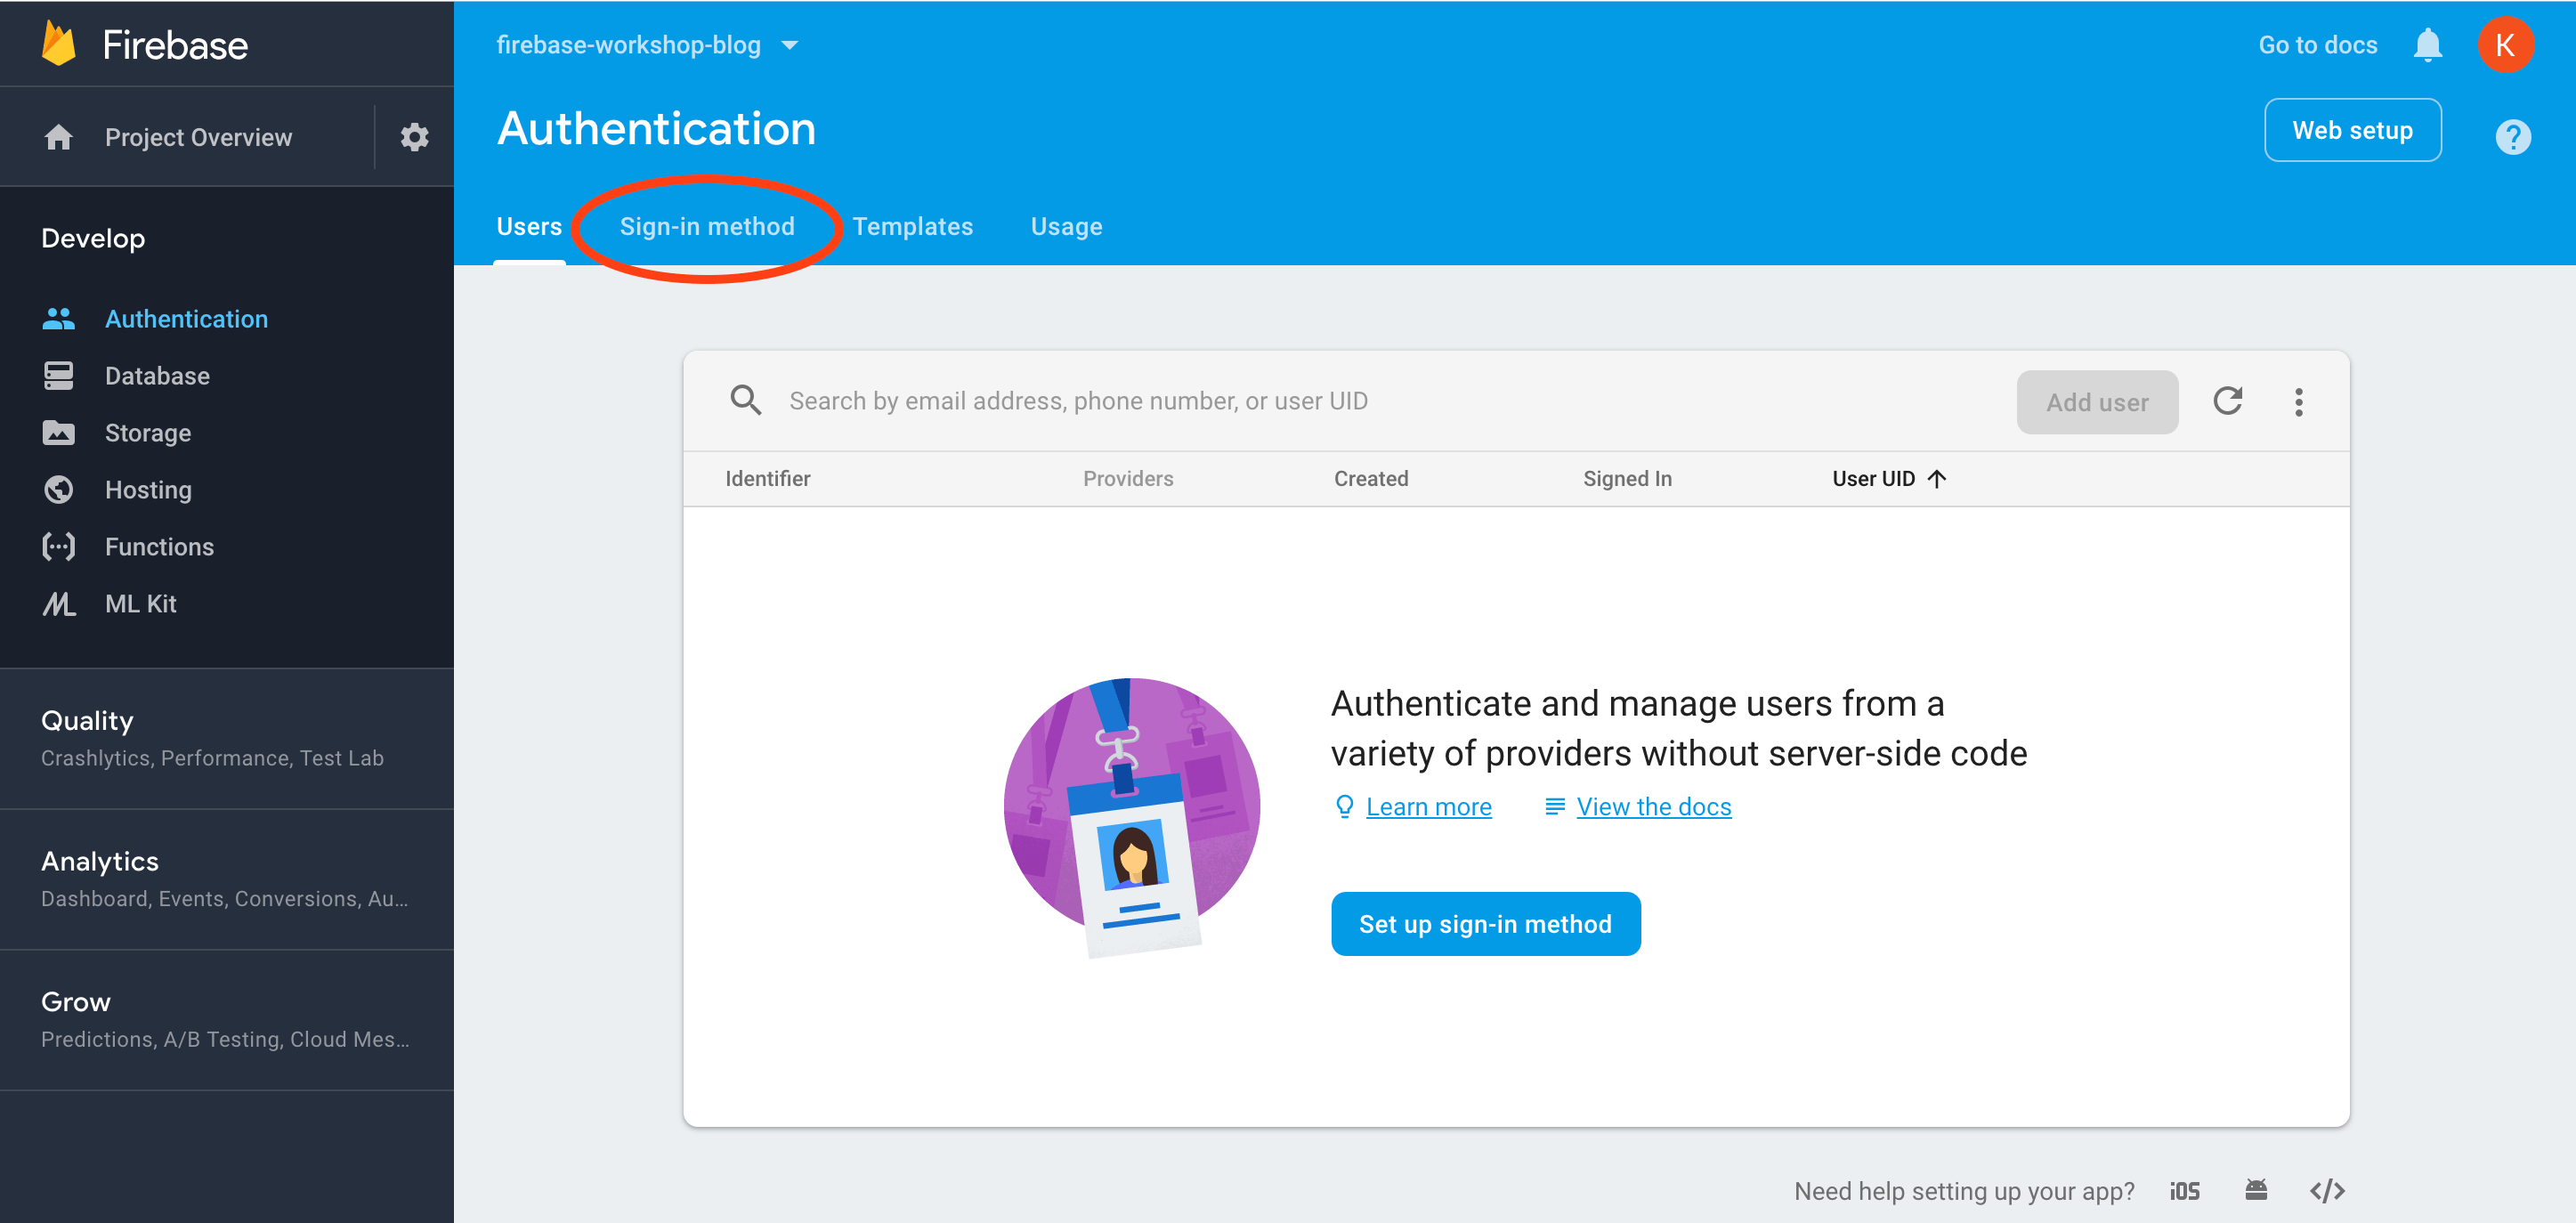Viewport: 2576px width, 1223px height.
Task: Click the notifications bell icon
Action: click(x=2427, y=45)
